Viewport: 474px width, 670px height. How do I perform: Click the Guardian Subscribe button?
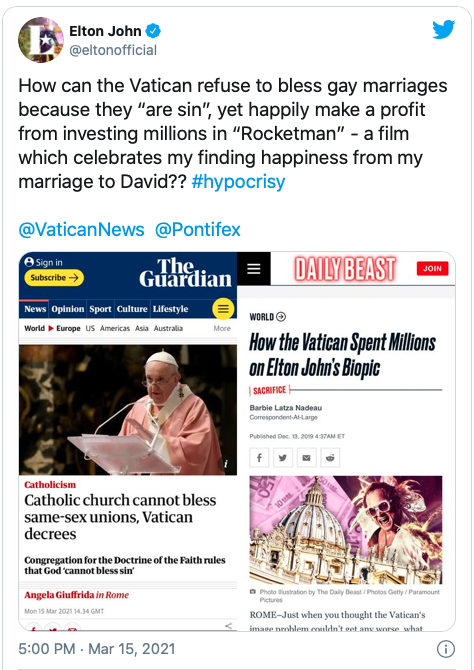54,278
